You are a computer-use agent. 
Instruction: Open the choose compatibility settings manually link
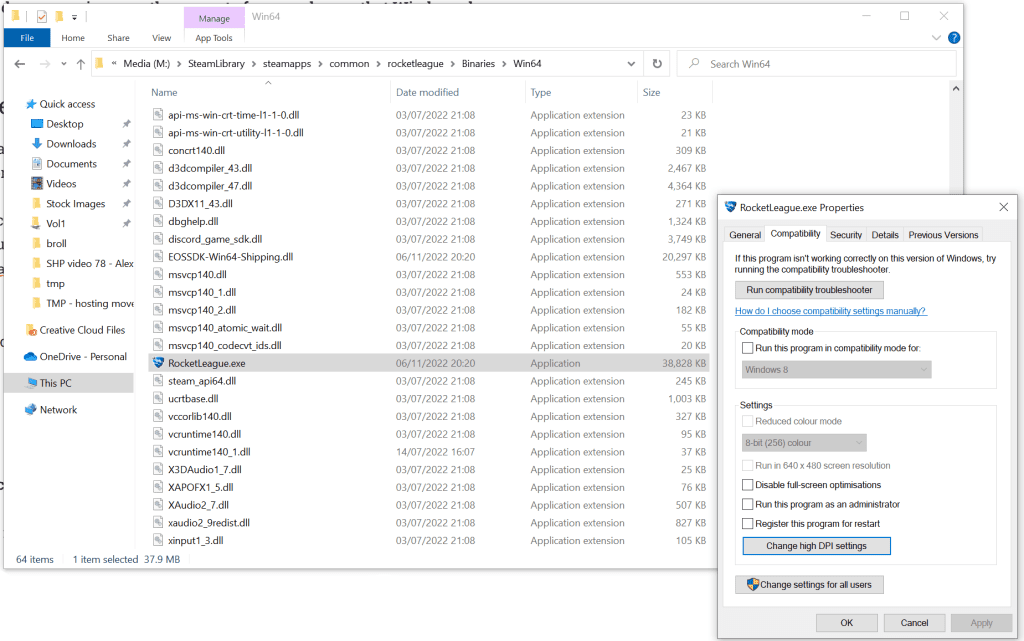click(830, 311)
